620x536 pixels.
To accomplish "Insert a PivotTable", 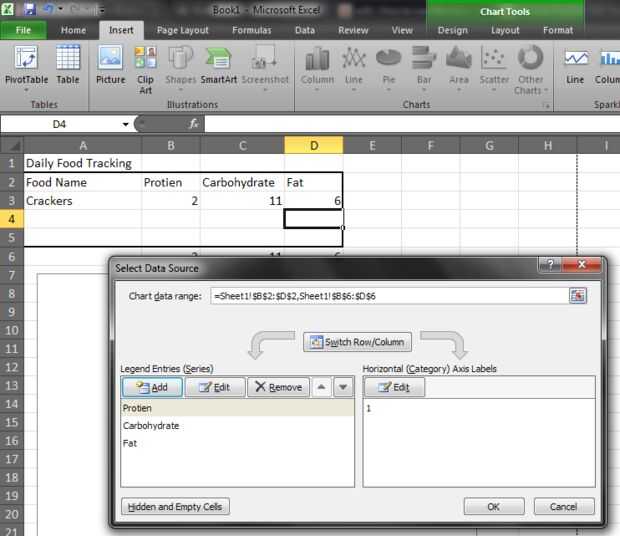I will [x=26, y=67].
